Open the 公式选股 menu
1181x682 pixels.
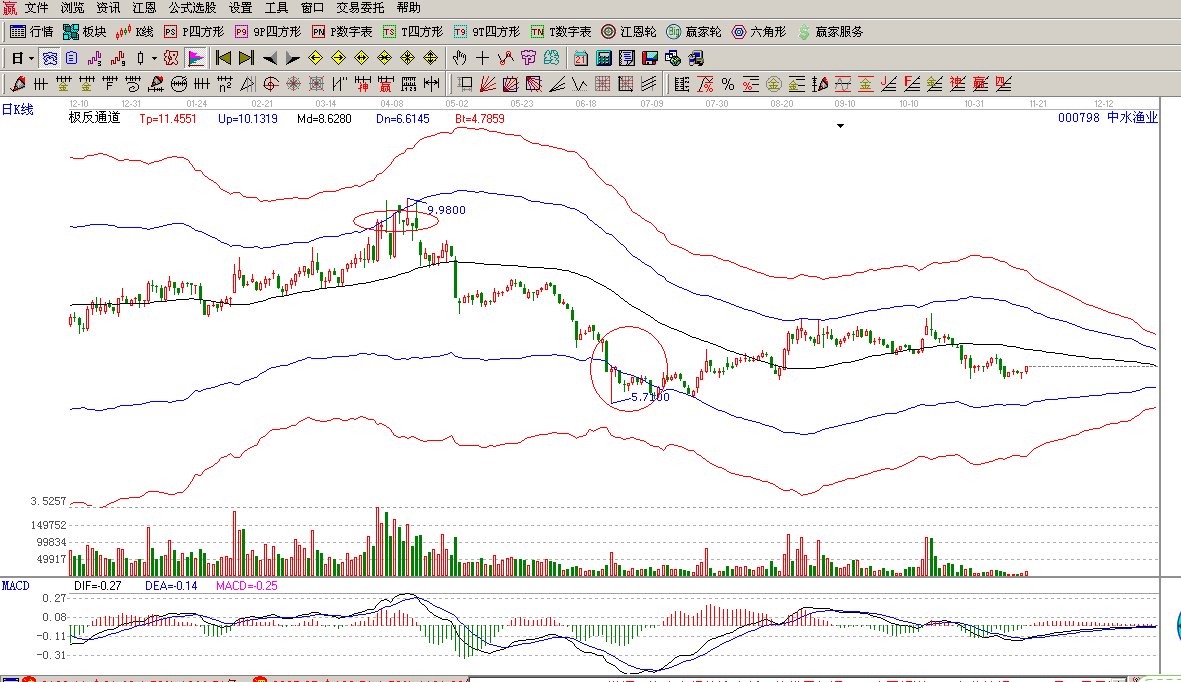click(192, 7)
